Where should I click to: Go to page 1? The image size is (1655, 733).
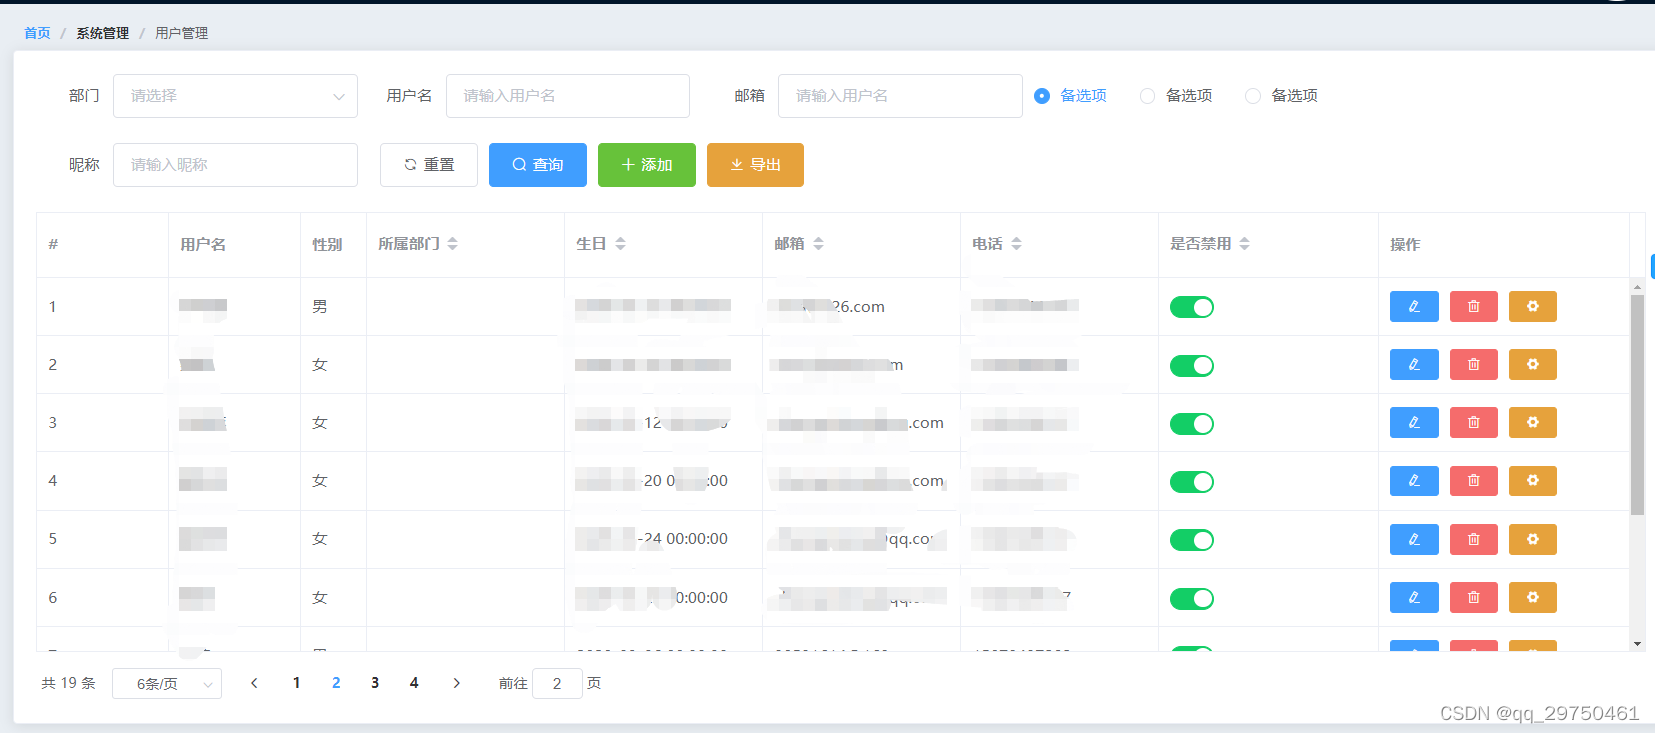tap(296, 683)
